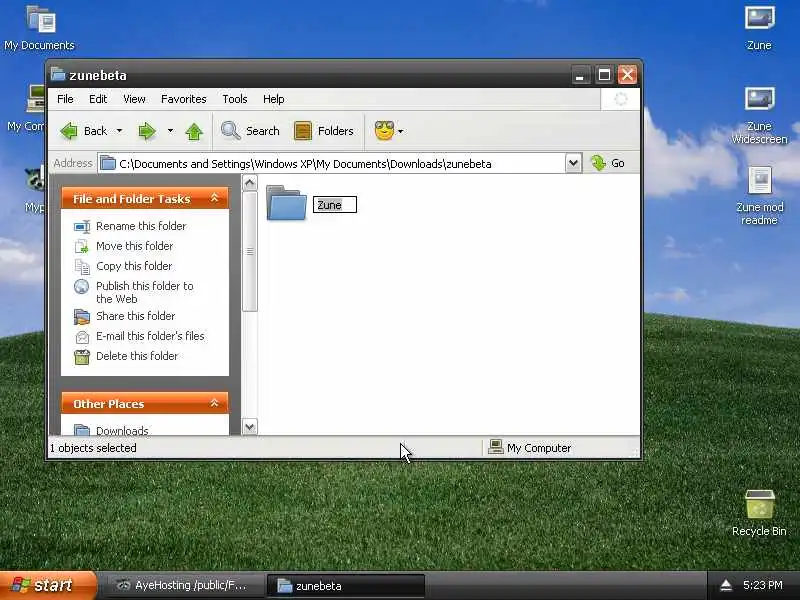Click the zunebeta taskbar button
Screen dimensions: 800x600
pos(345,585)
